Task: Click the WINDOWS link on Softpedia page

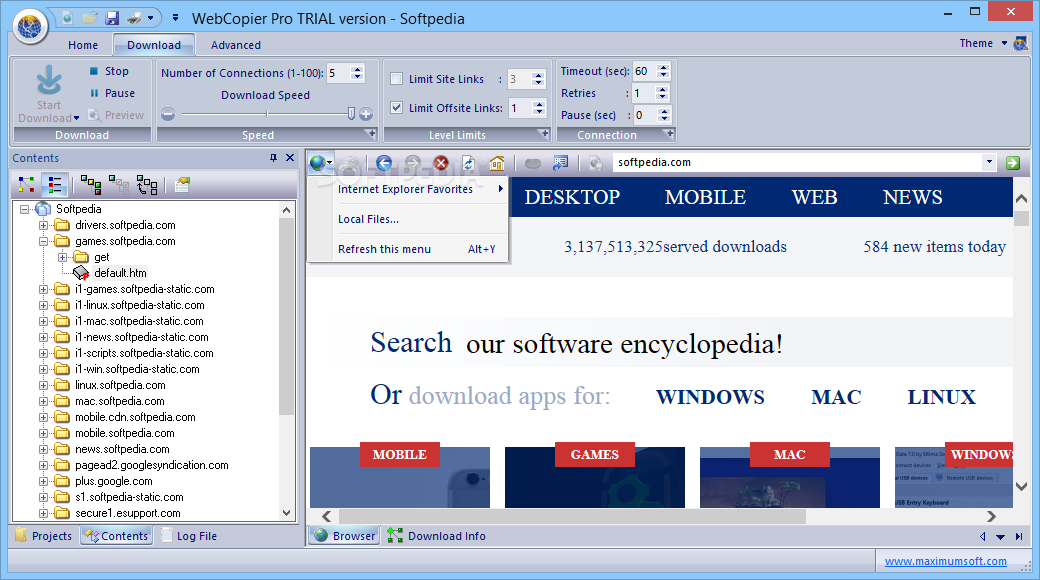Action: click(x=710, y=397)
